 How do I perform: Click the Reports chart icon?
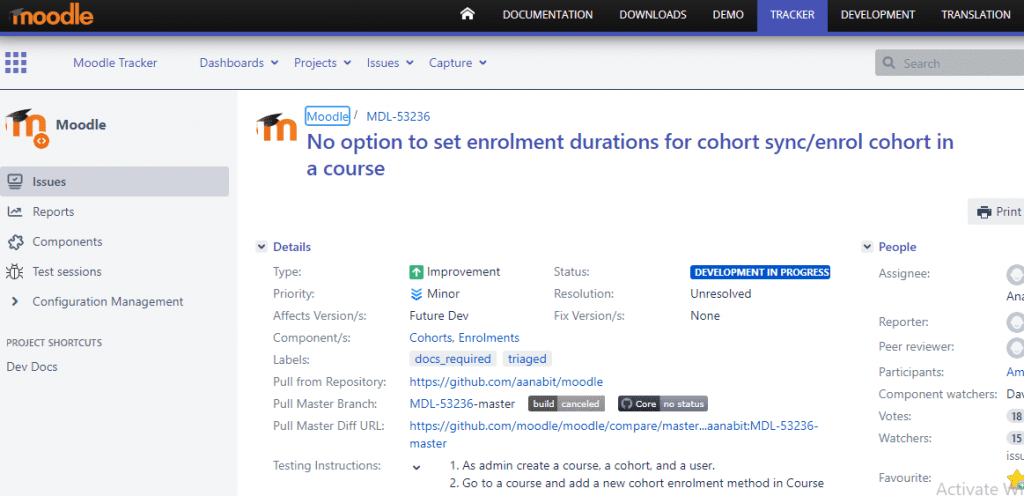pyautogui.click(x=14, y=211)
